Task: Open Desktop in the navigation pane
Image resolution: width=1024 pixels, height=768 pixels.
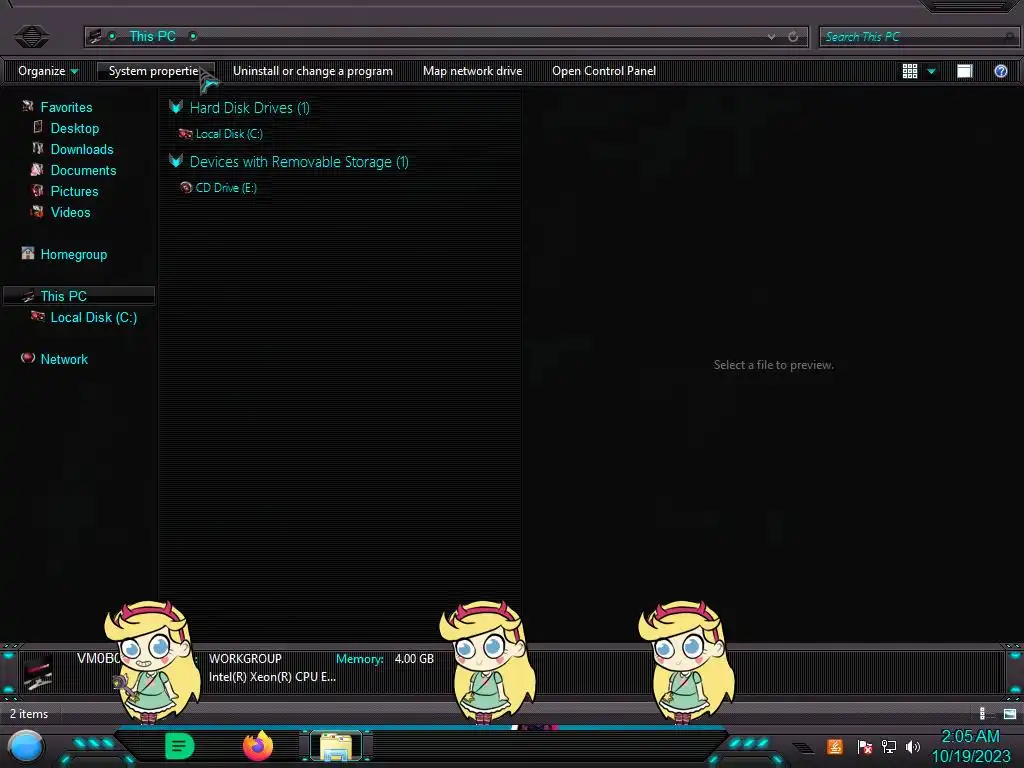Action: pos(74,128)
